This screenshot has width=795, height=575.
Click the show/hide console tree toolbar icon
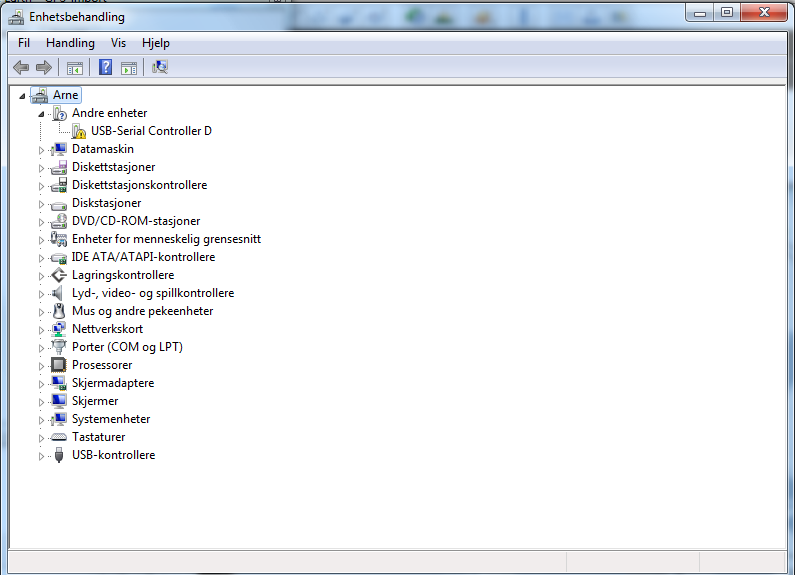click(75, 67)
